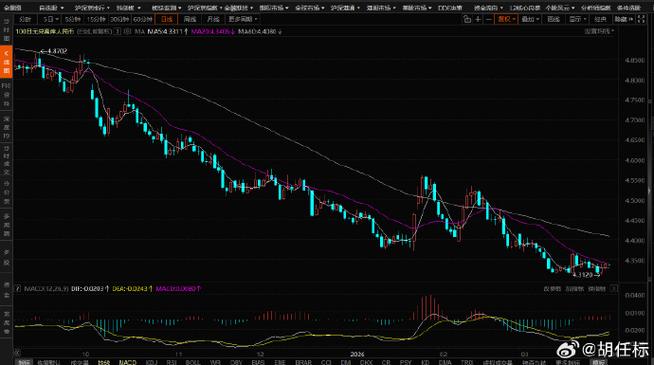Open the 叠加 overlay dropdown

(530, 19)
